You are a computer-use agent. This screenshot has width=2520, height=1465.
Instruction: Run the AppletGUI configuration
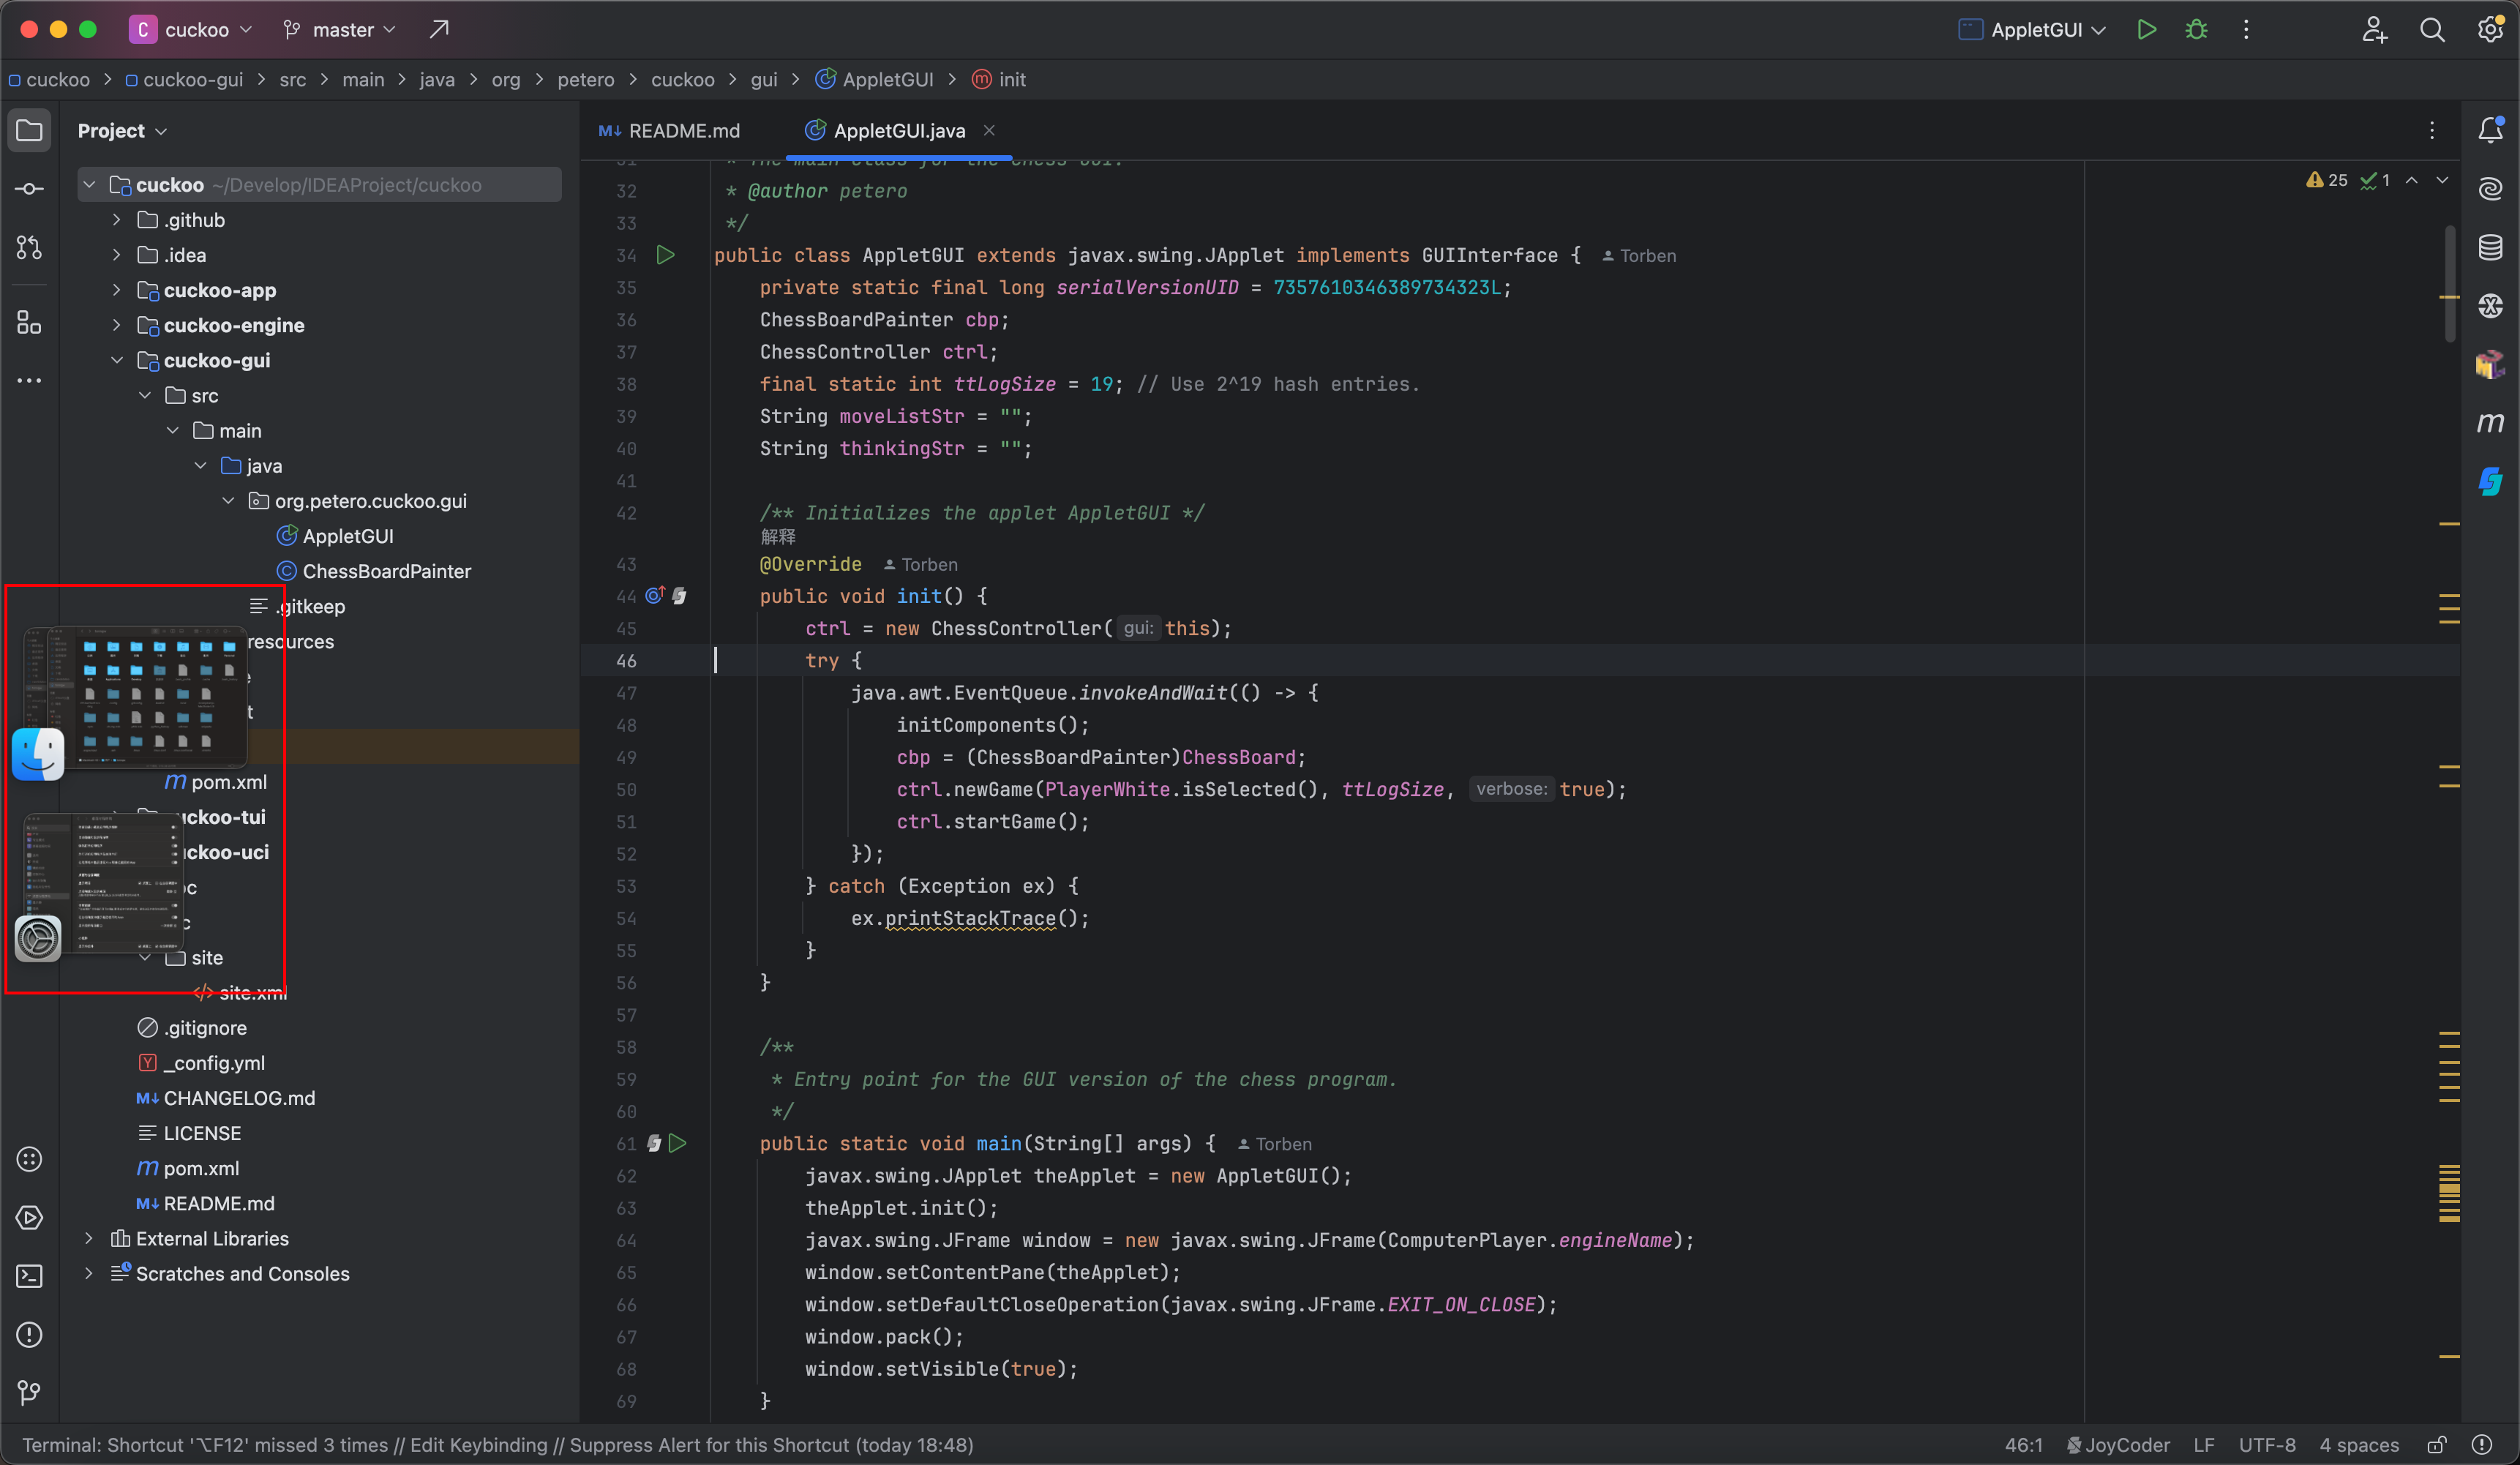[x=2146, y=29]
